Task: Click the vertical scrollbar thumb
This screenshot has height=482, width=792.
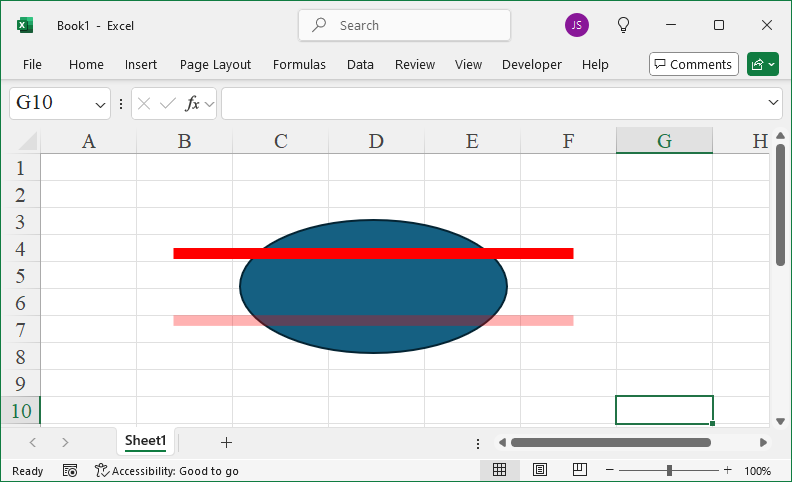Action: [x=780, y=204]
